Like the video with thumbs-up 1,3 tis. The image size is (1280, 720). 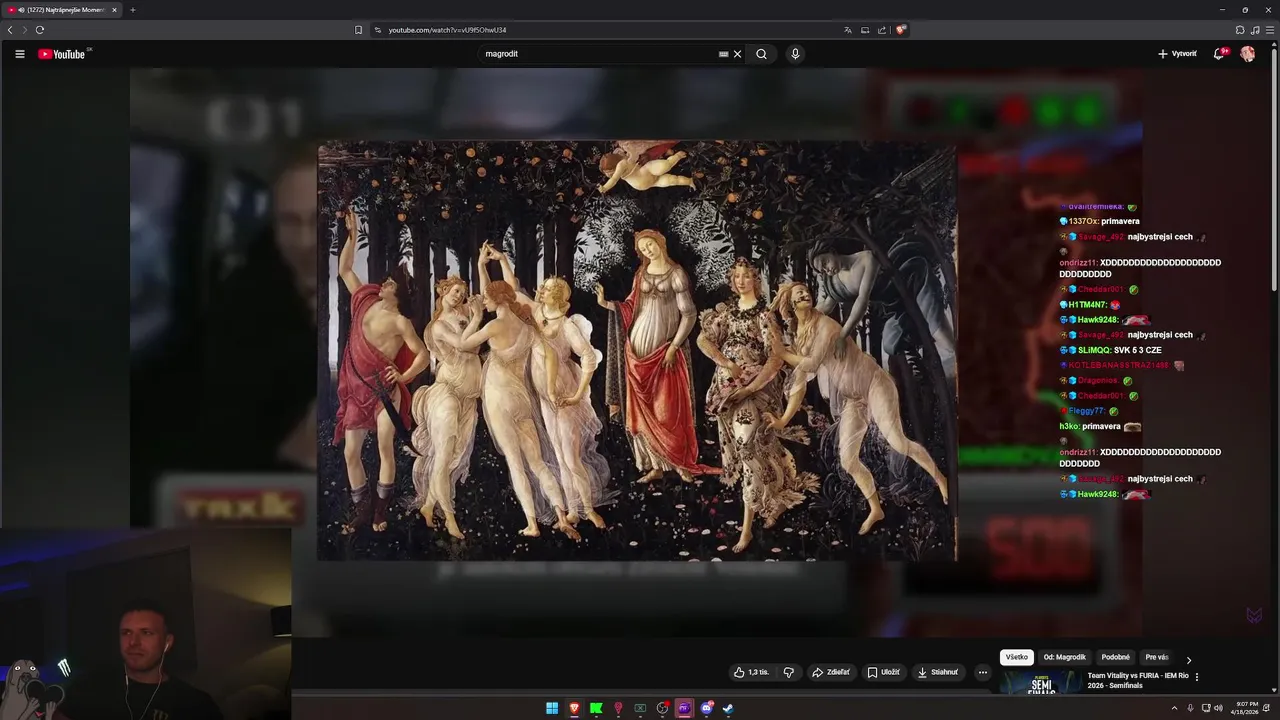(751, 672)
